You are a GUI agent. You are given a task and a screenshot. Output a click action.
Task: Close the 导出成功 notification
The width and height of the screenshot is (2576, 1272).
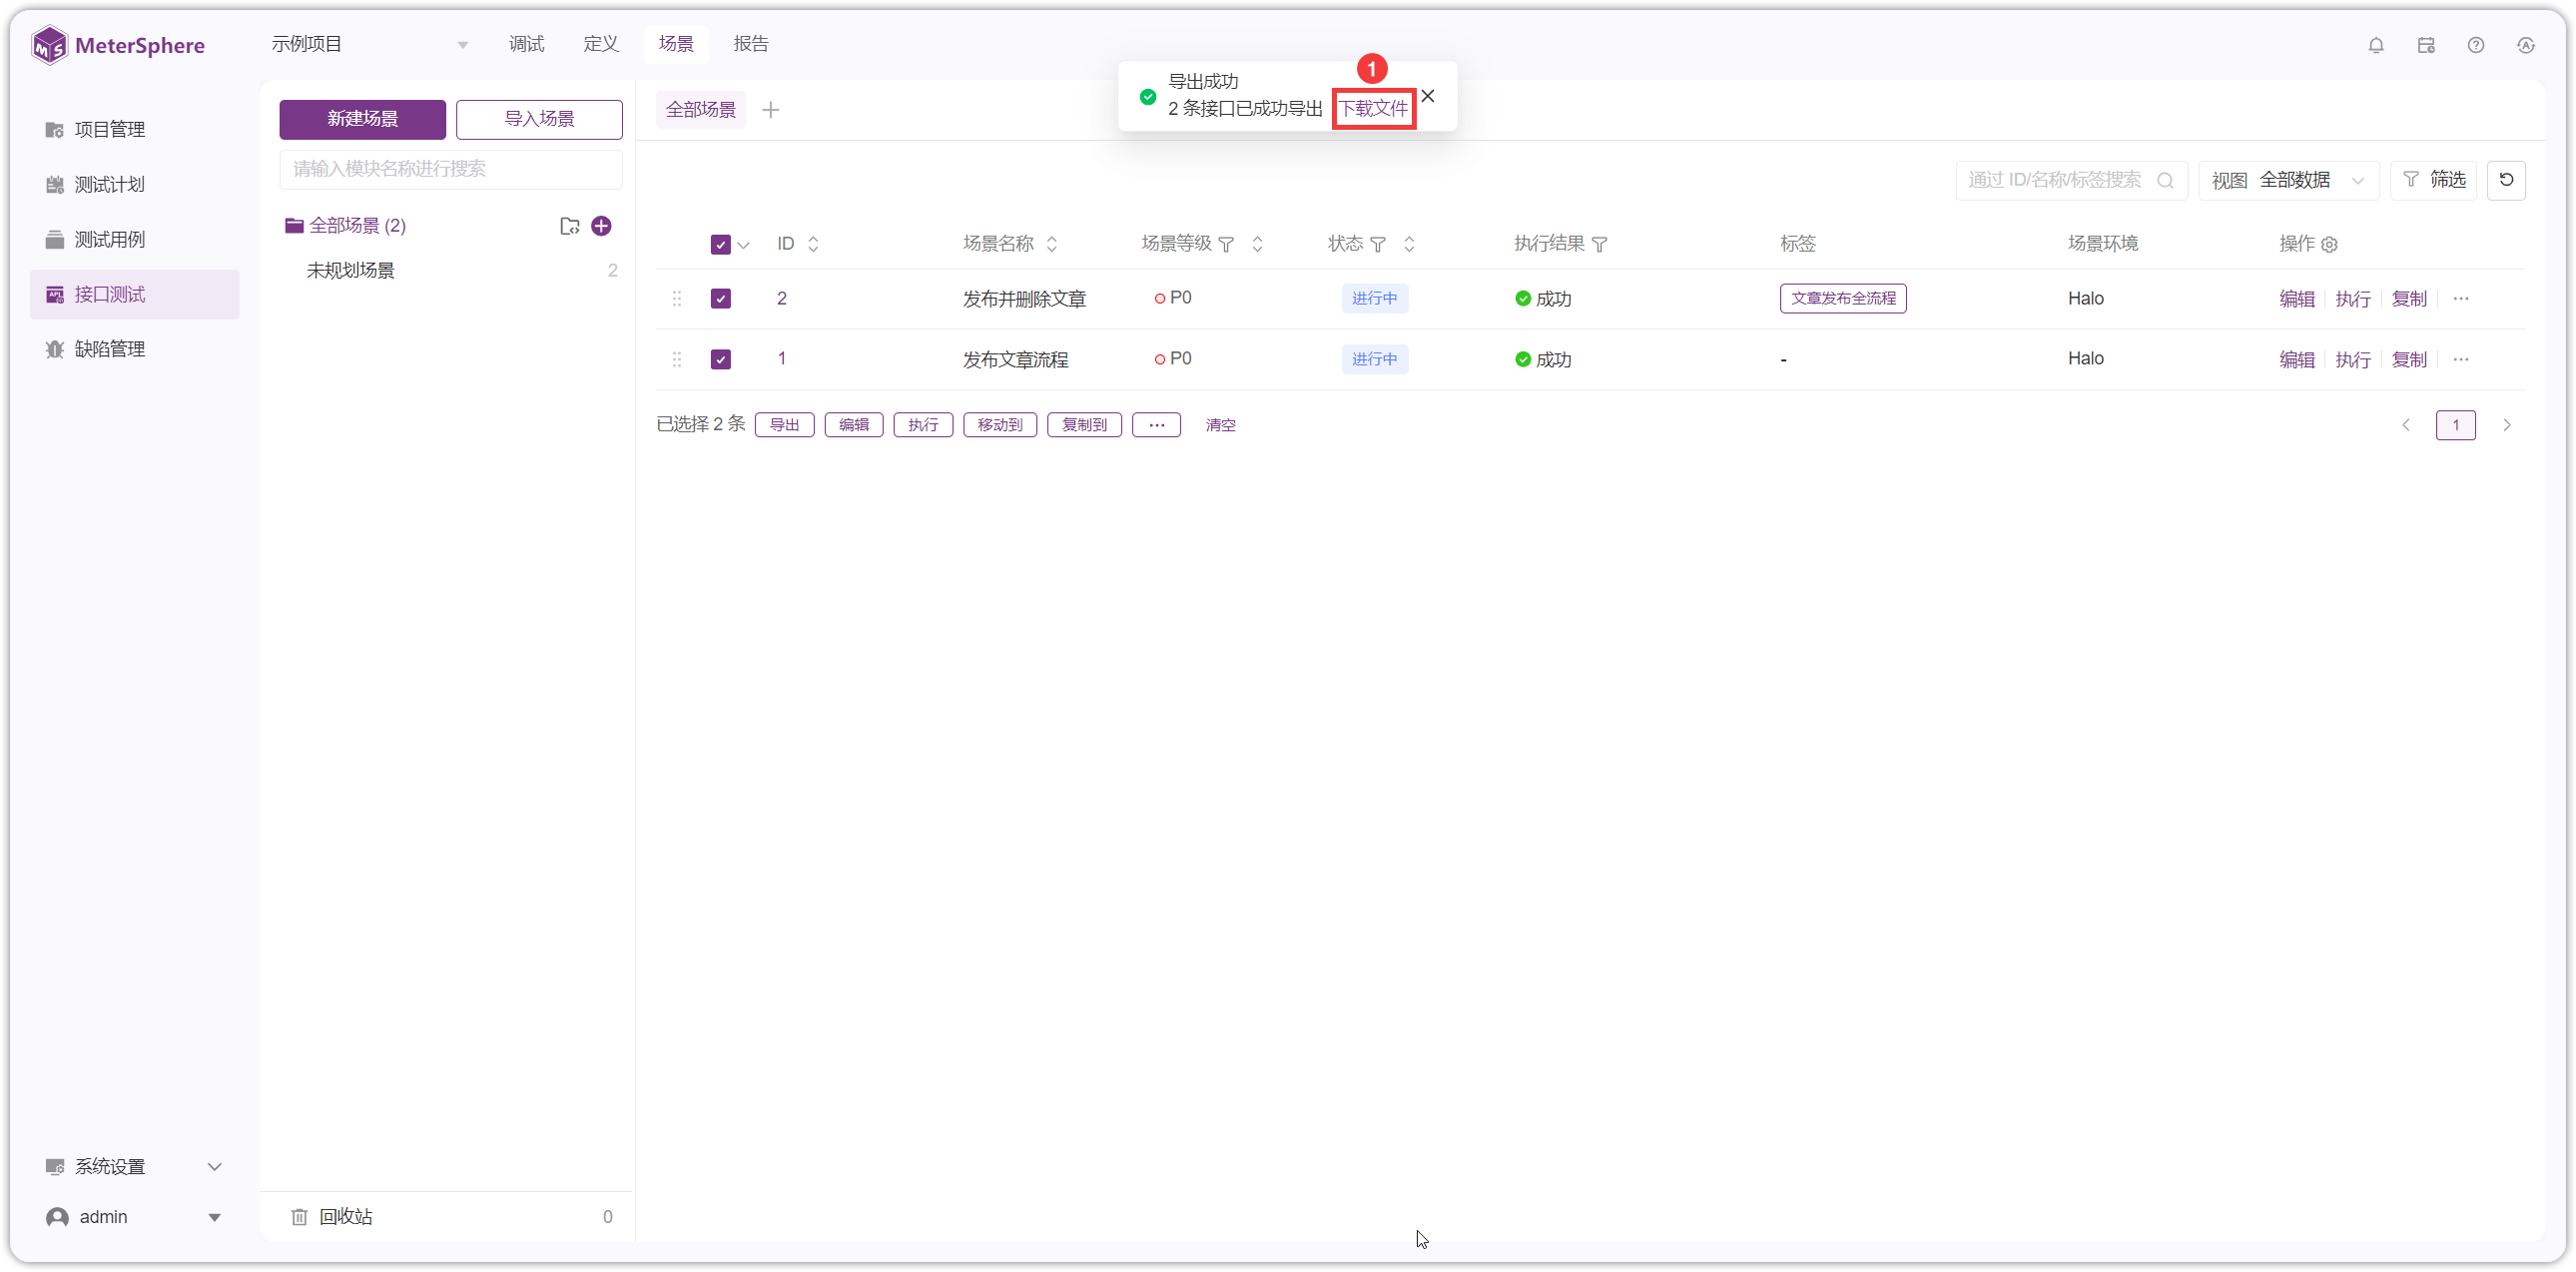click(1428, 96)
